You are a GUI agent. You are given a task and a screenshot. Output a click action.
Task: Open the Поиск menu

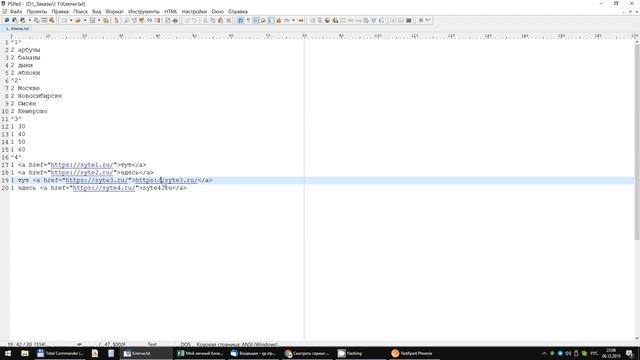click(x=80, y=11)
